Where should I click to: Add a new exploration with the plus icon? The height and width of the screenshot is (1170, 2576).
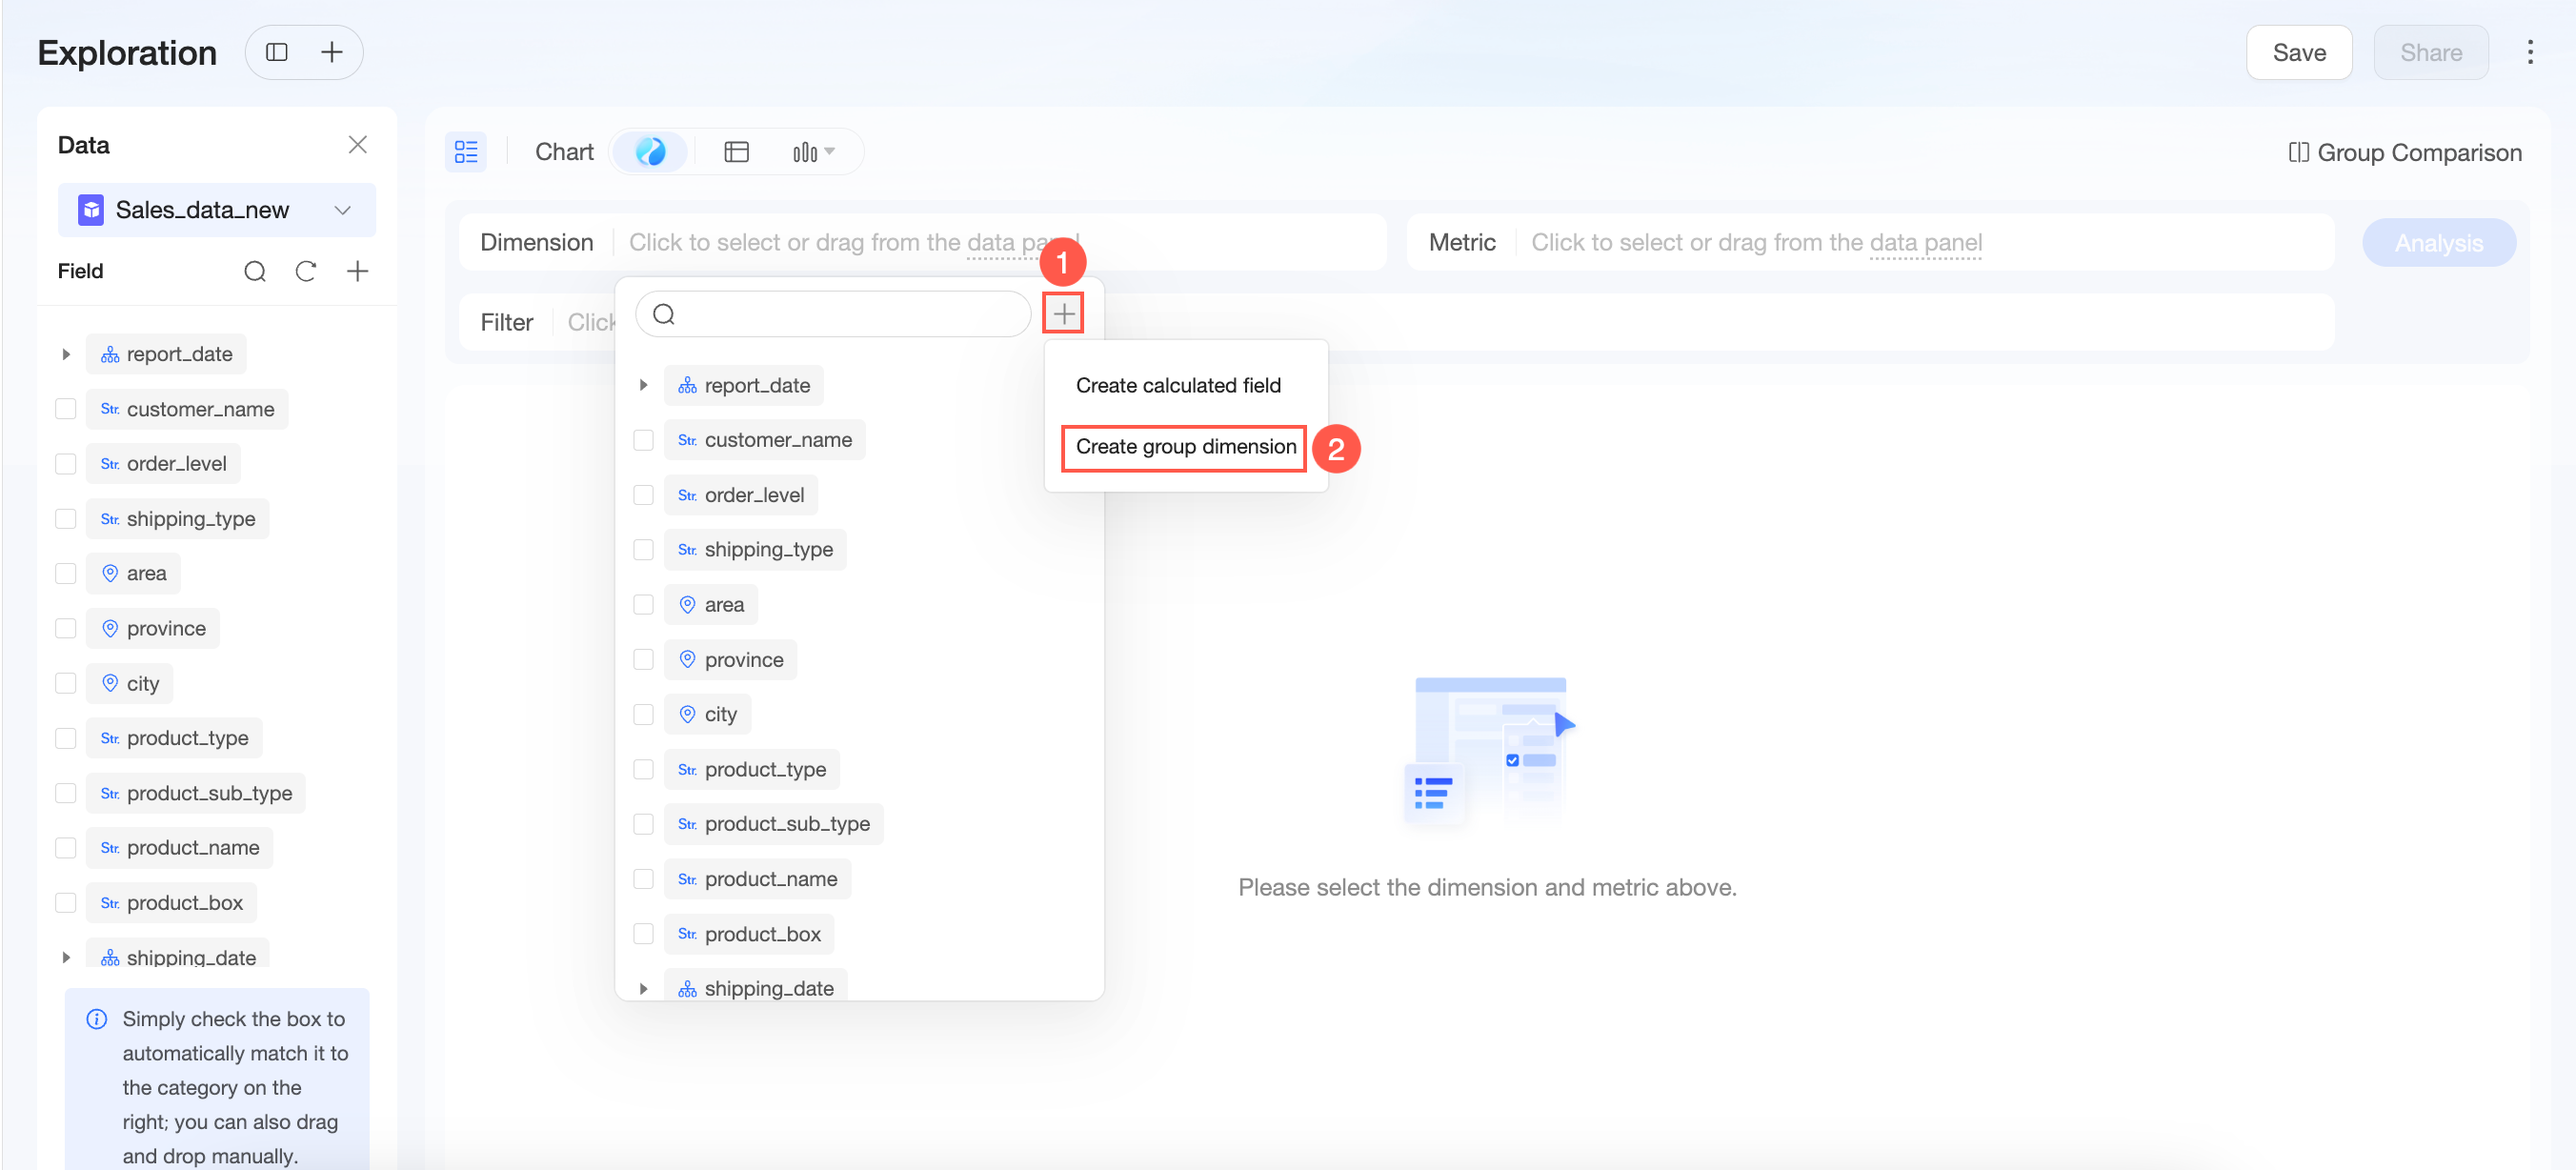(331, 52)
